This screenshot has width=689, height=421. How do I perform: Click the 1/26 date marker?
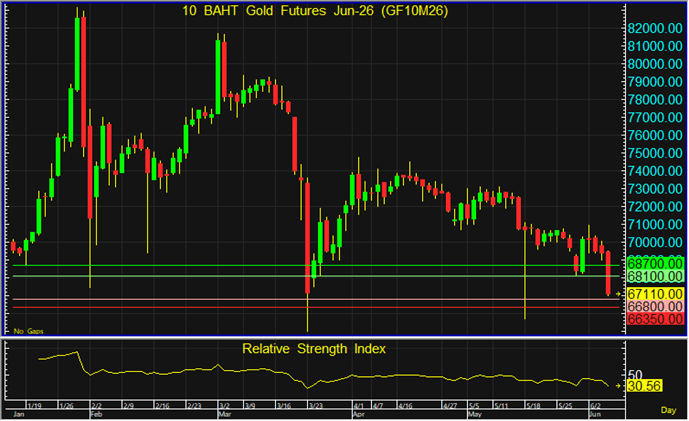pos(67,406)
